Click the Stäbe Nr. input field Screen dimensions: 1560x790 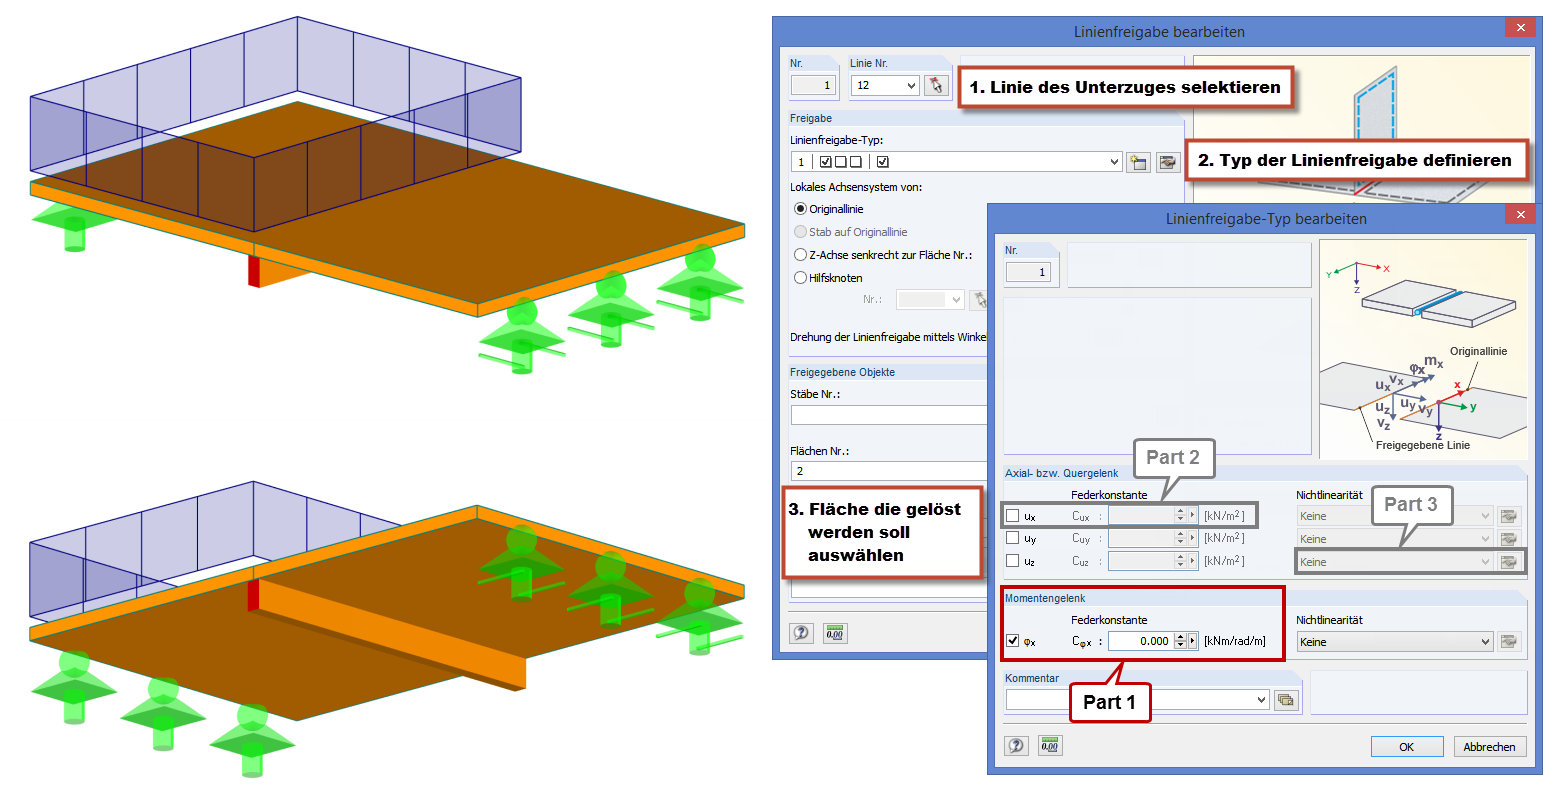click(x=888, y=415)
